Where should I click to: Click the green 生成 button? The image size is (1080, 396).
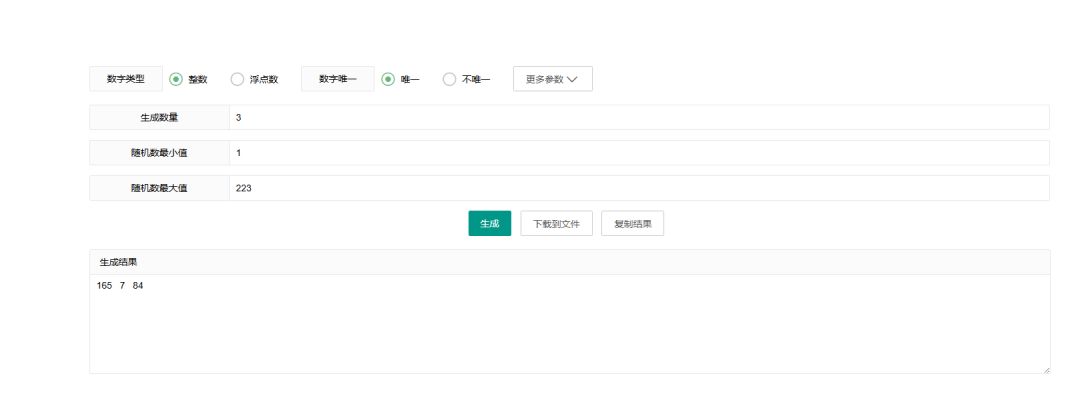(490, 224)
